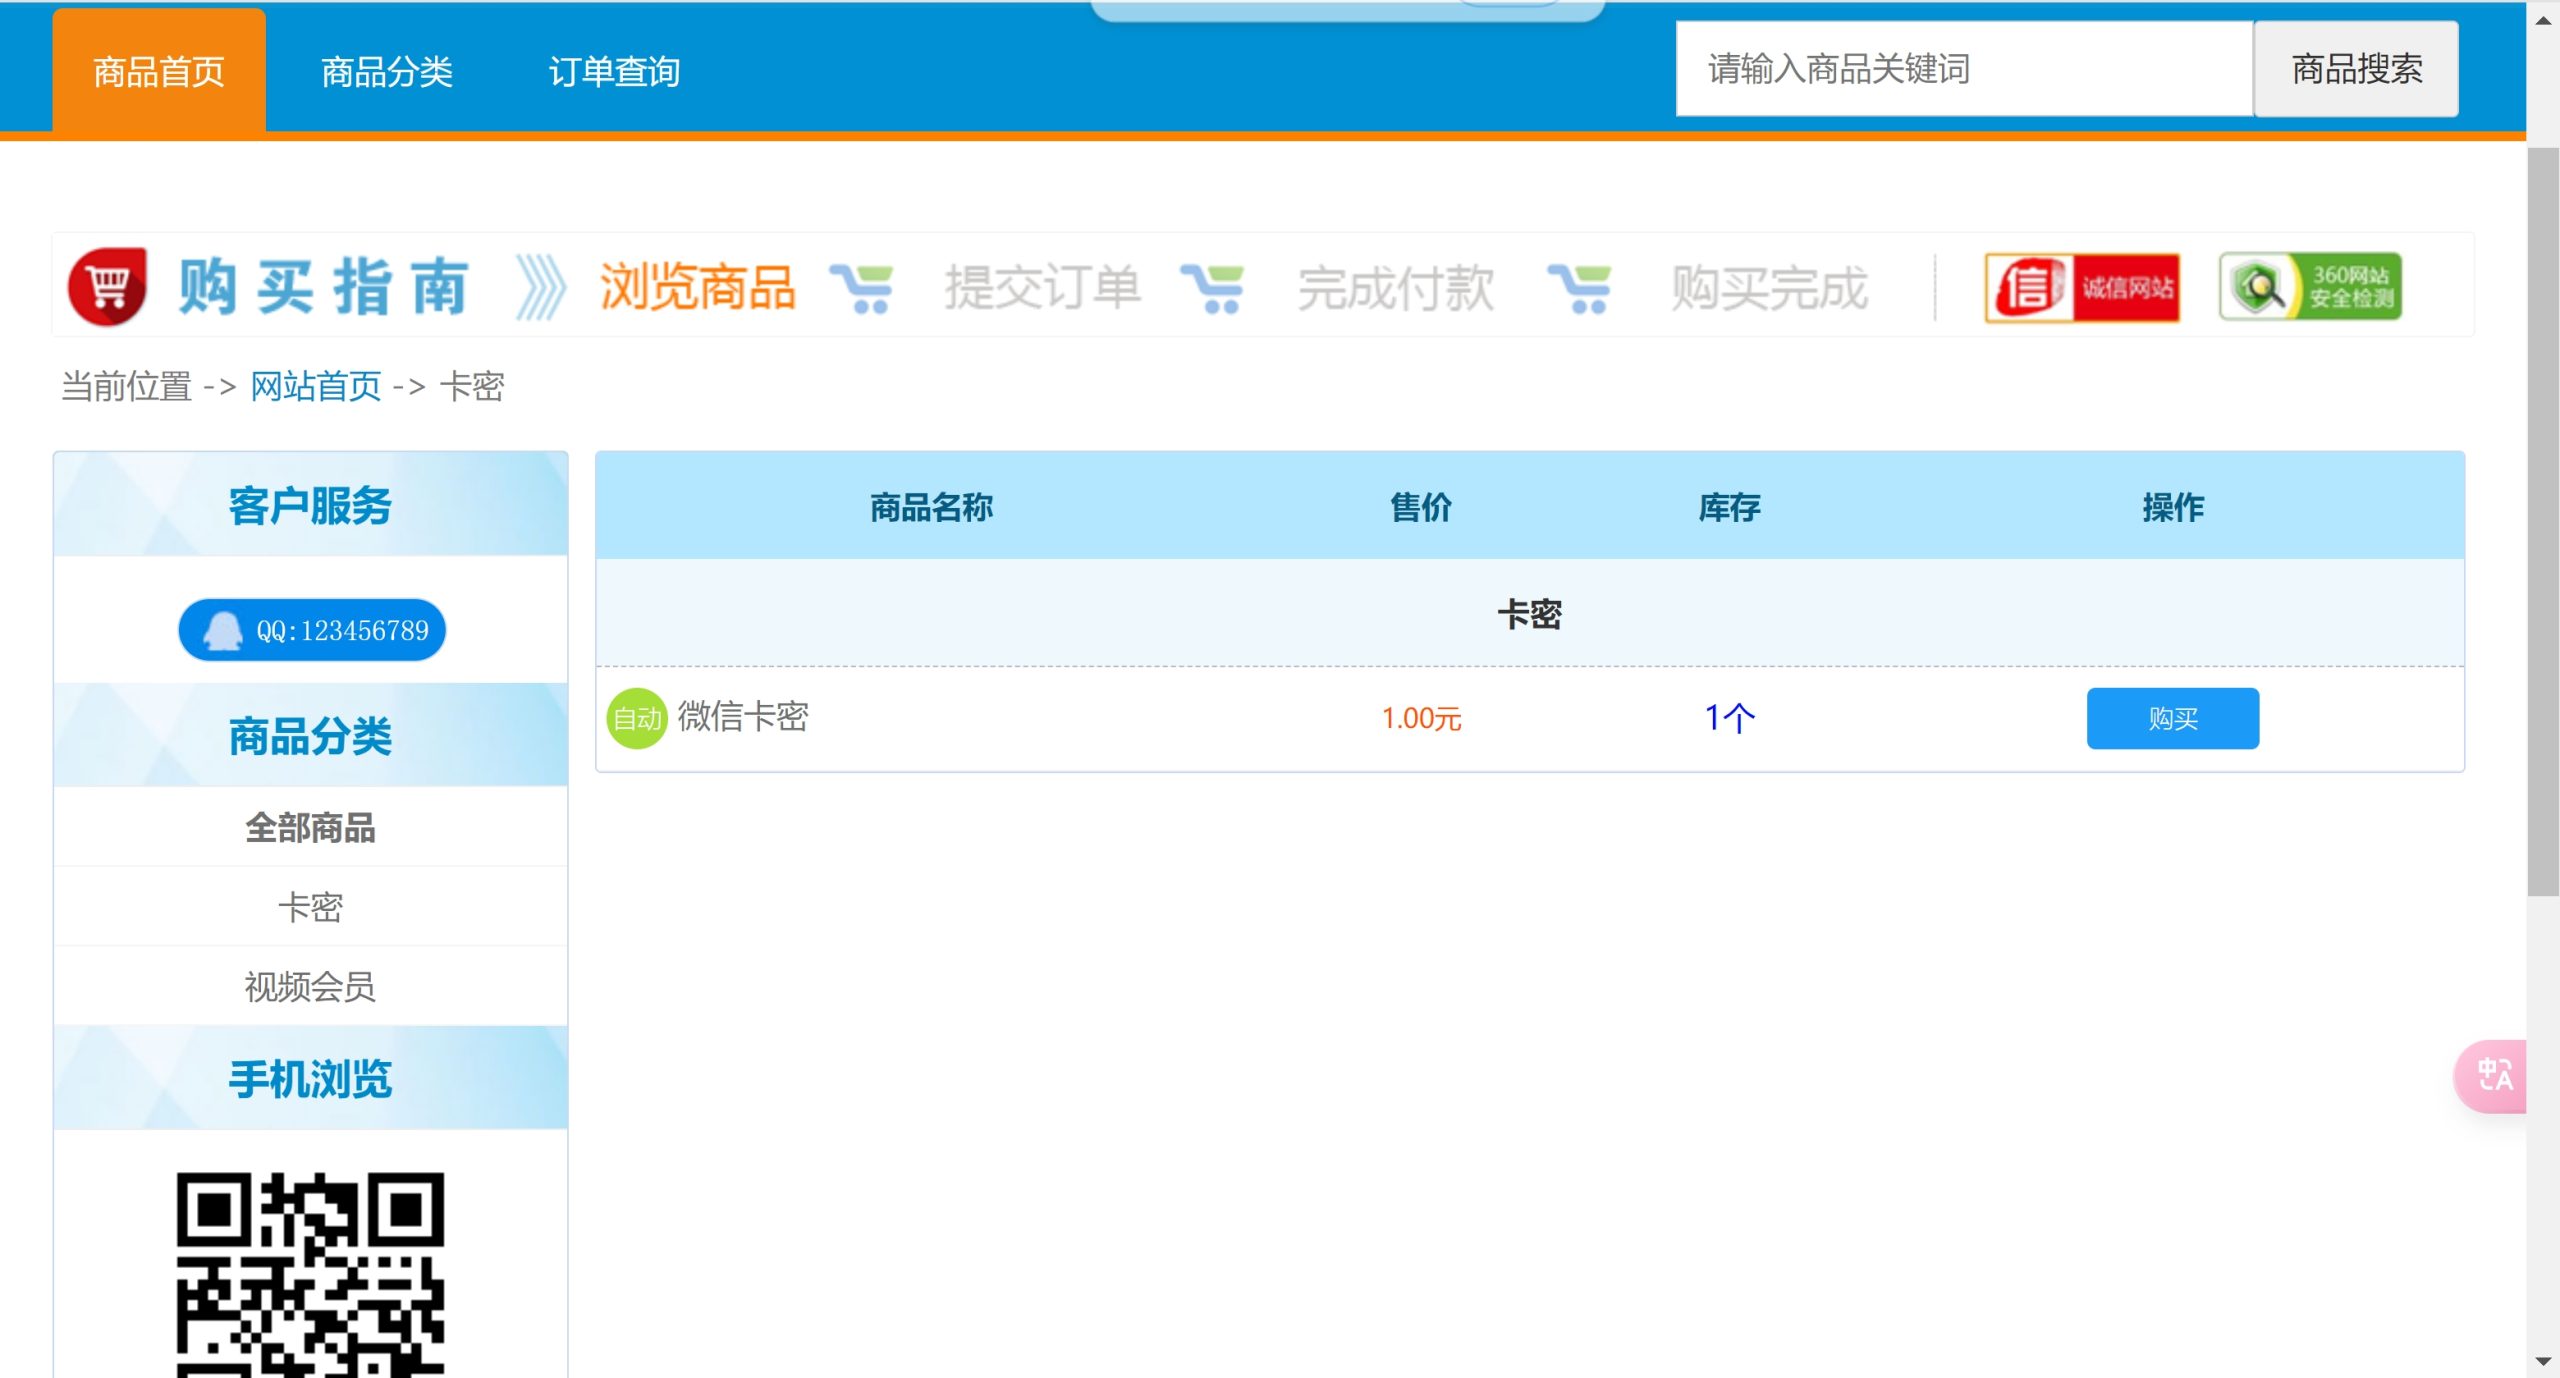Open the 订单查询 tab

tap(614, 71)
